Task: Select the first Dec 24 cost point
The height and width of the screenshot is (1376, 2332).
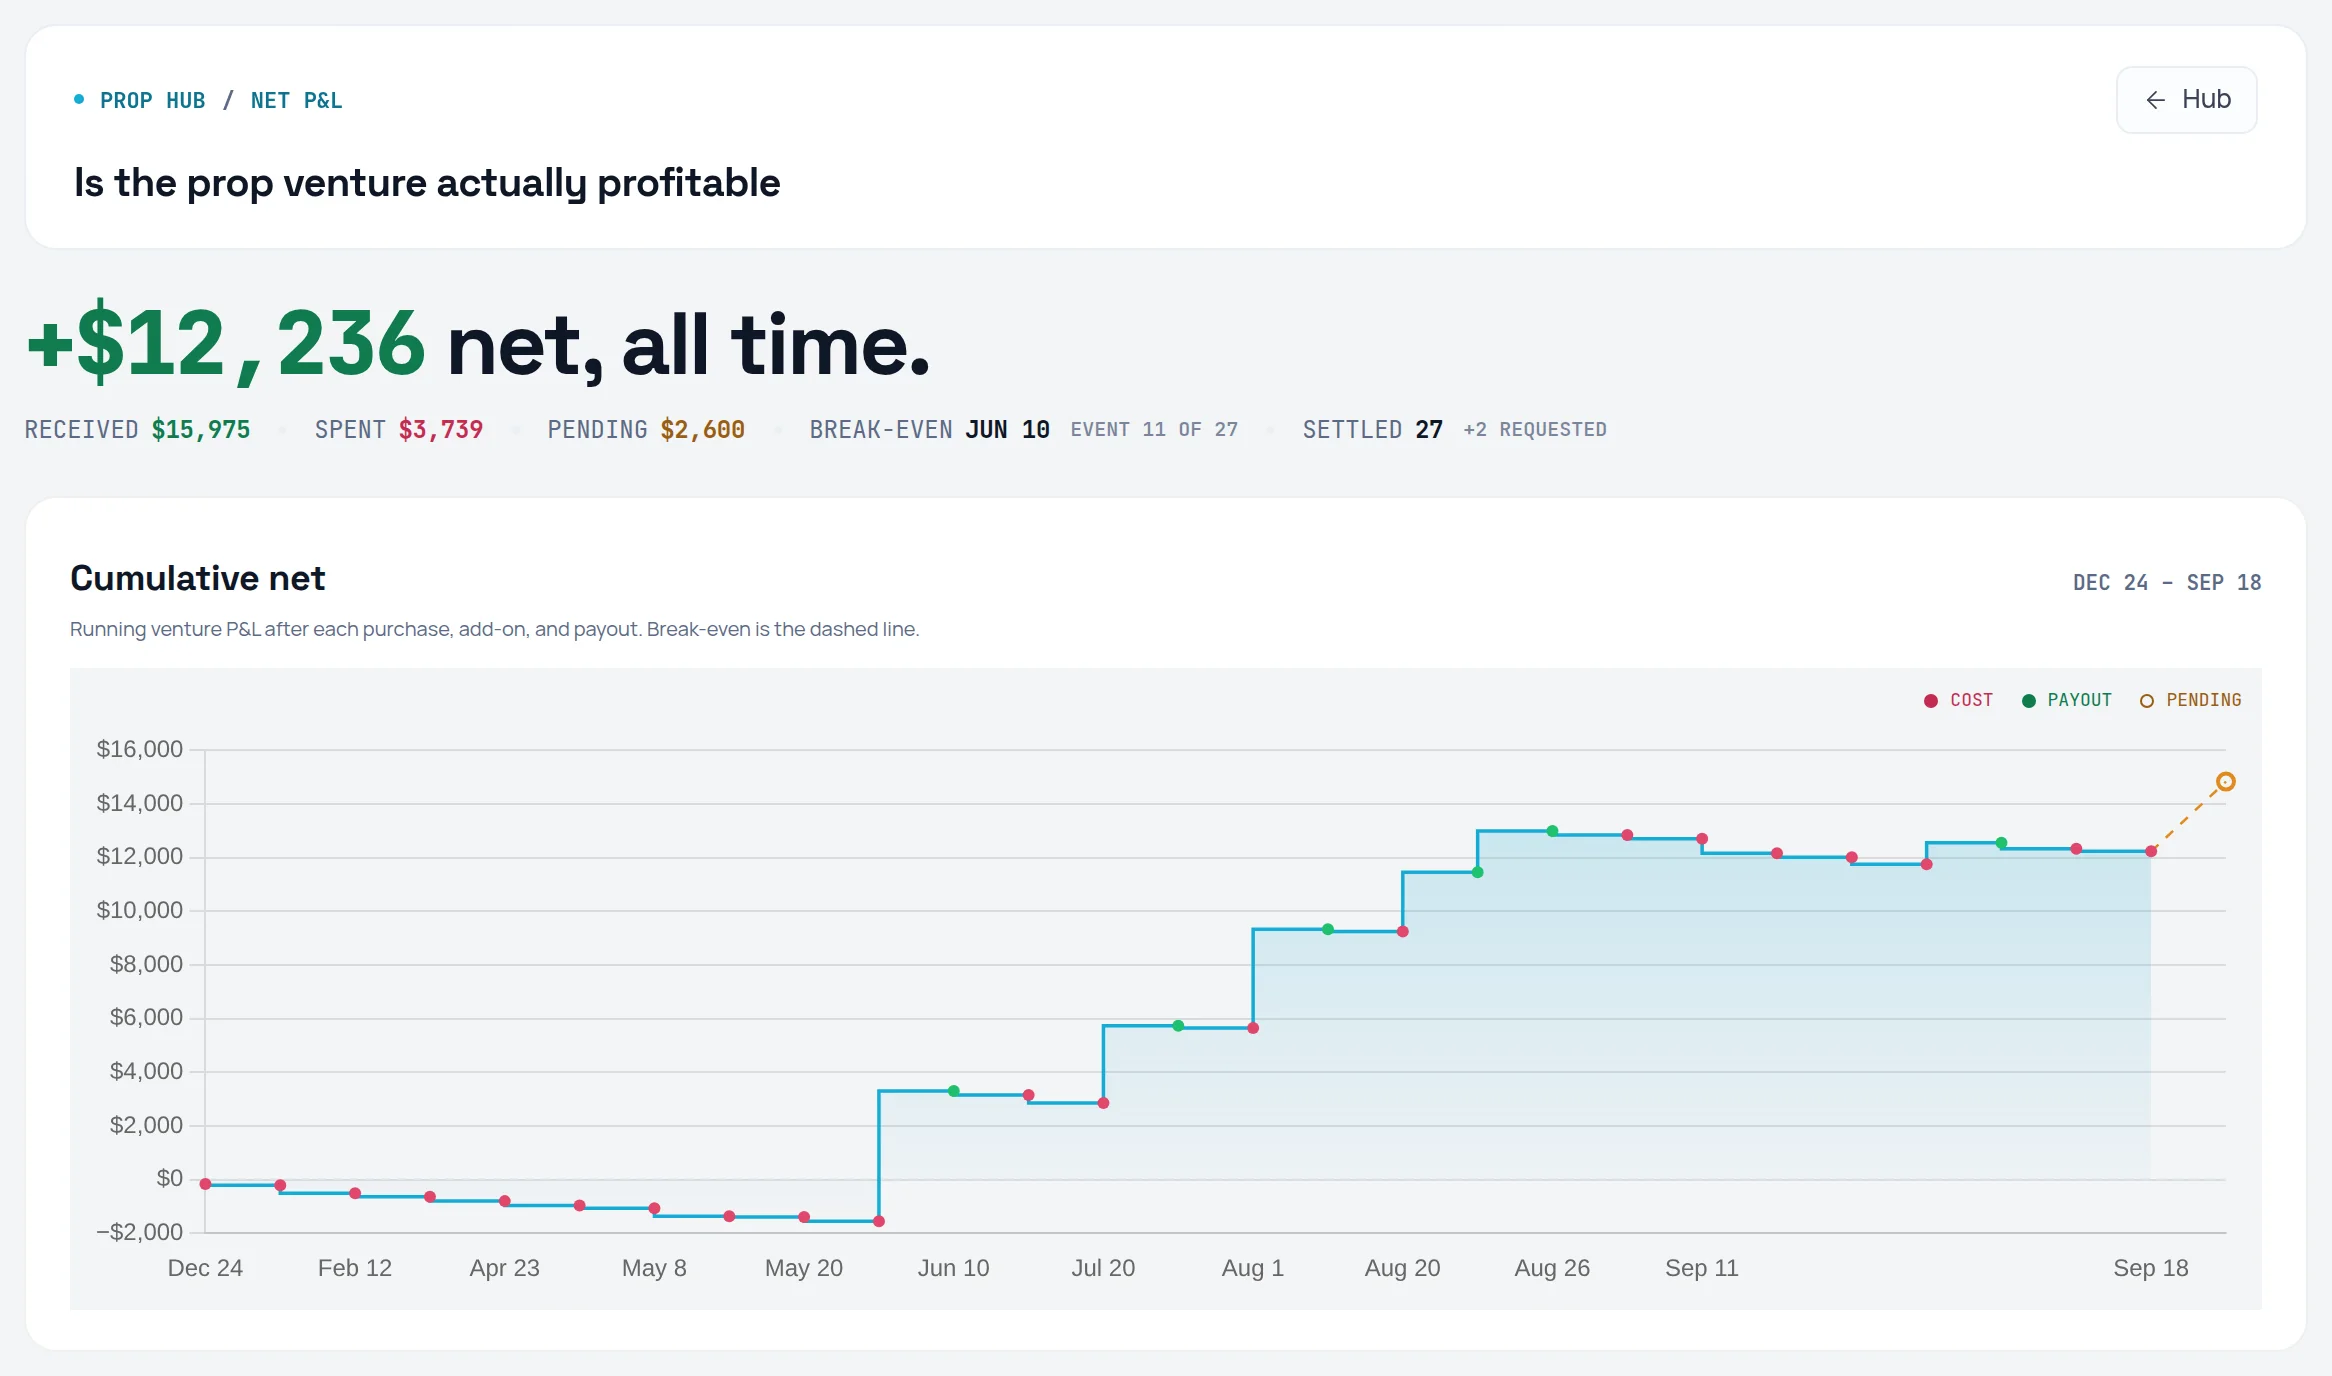Action: (205, 1184)
